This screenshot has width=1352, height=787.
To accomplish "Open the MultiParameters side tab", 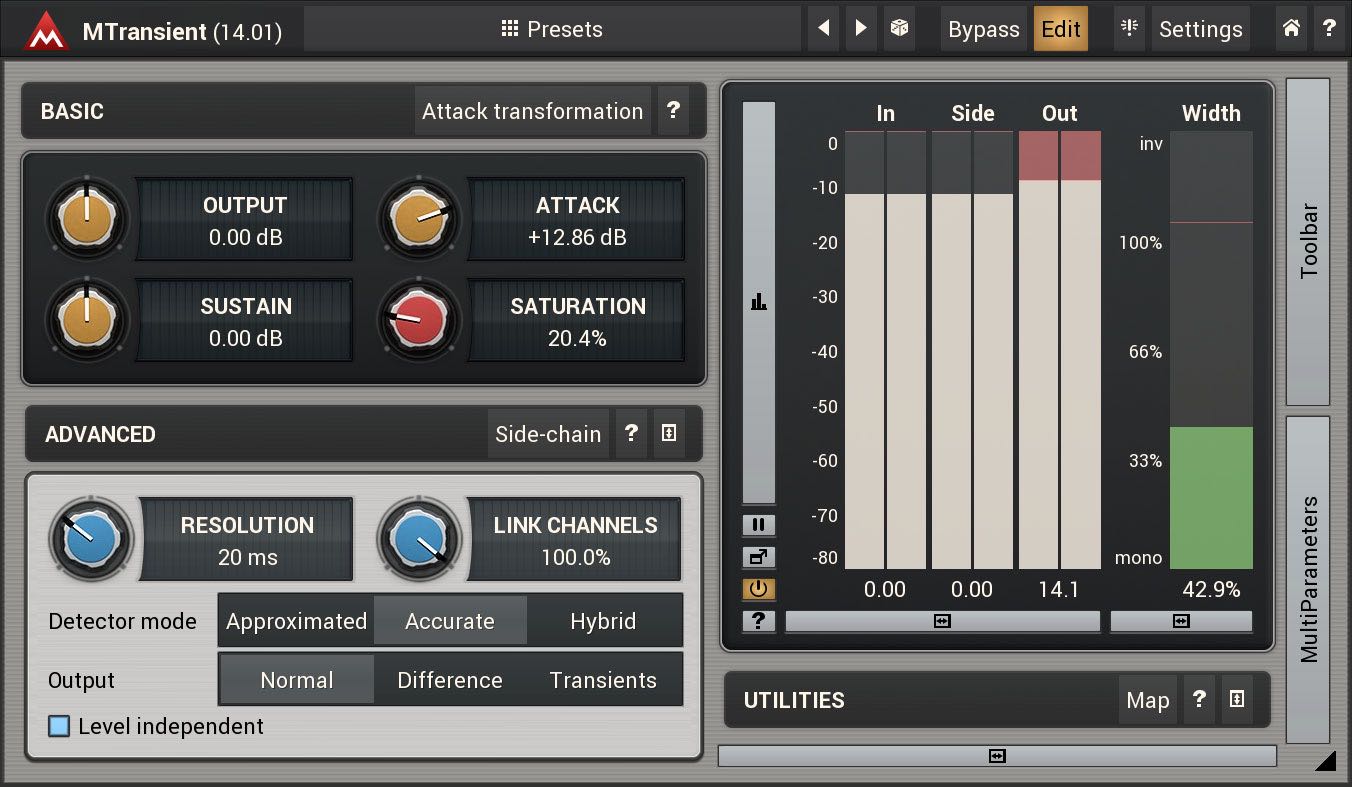I will pyautogui.click(x=1308, y=579).
